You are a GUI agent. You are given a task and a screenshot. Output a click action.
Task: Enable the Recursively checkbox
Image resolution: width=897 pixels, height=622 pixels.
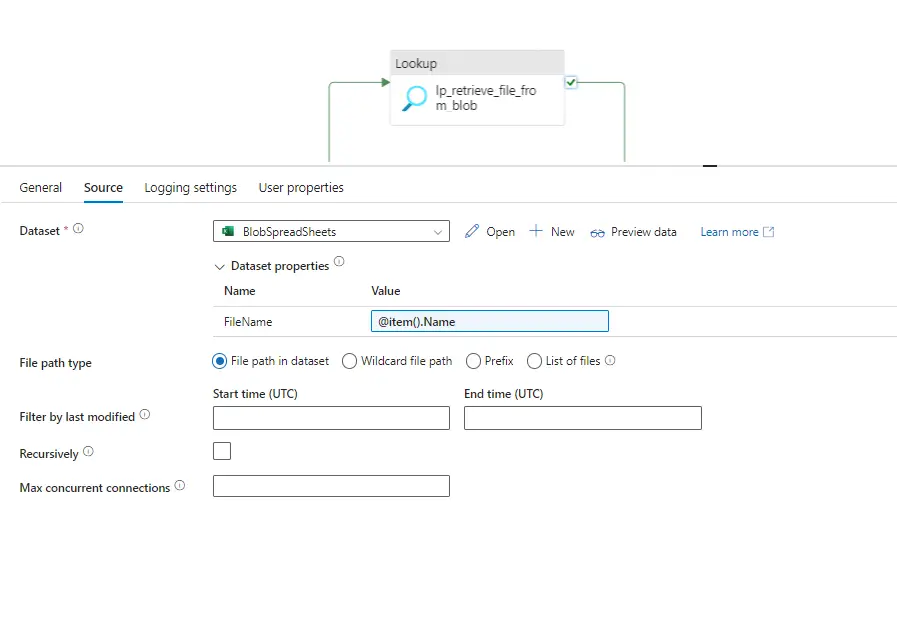[221, 451]
